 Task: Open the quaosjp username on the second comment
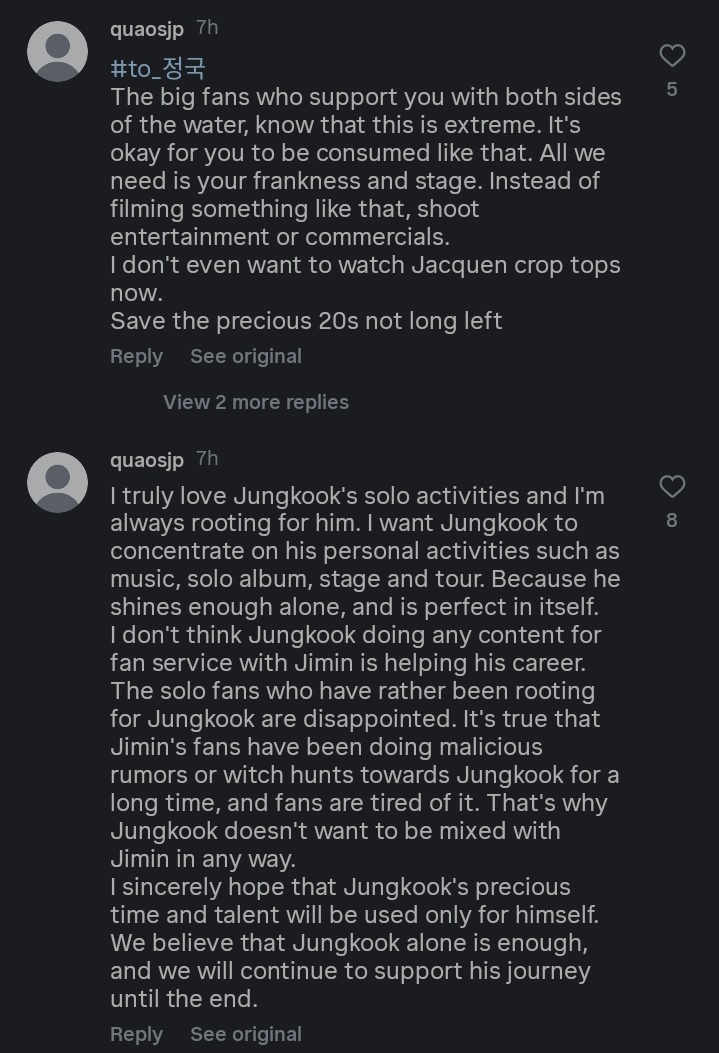[x=147, y=460]
